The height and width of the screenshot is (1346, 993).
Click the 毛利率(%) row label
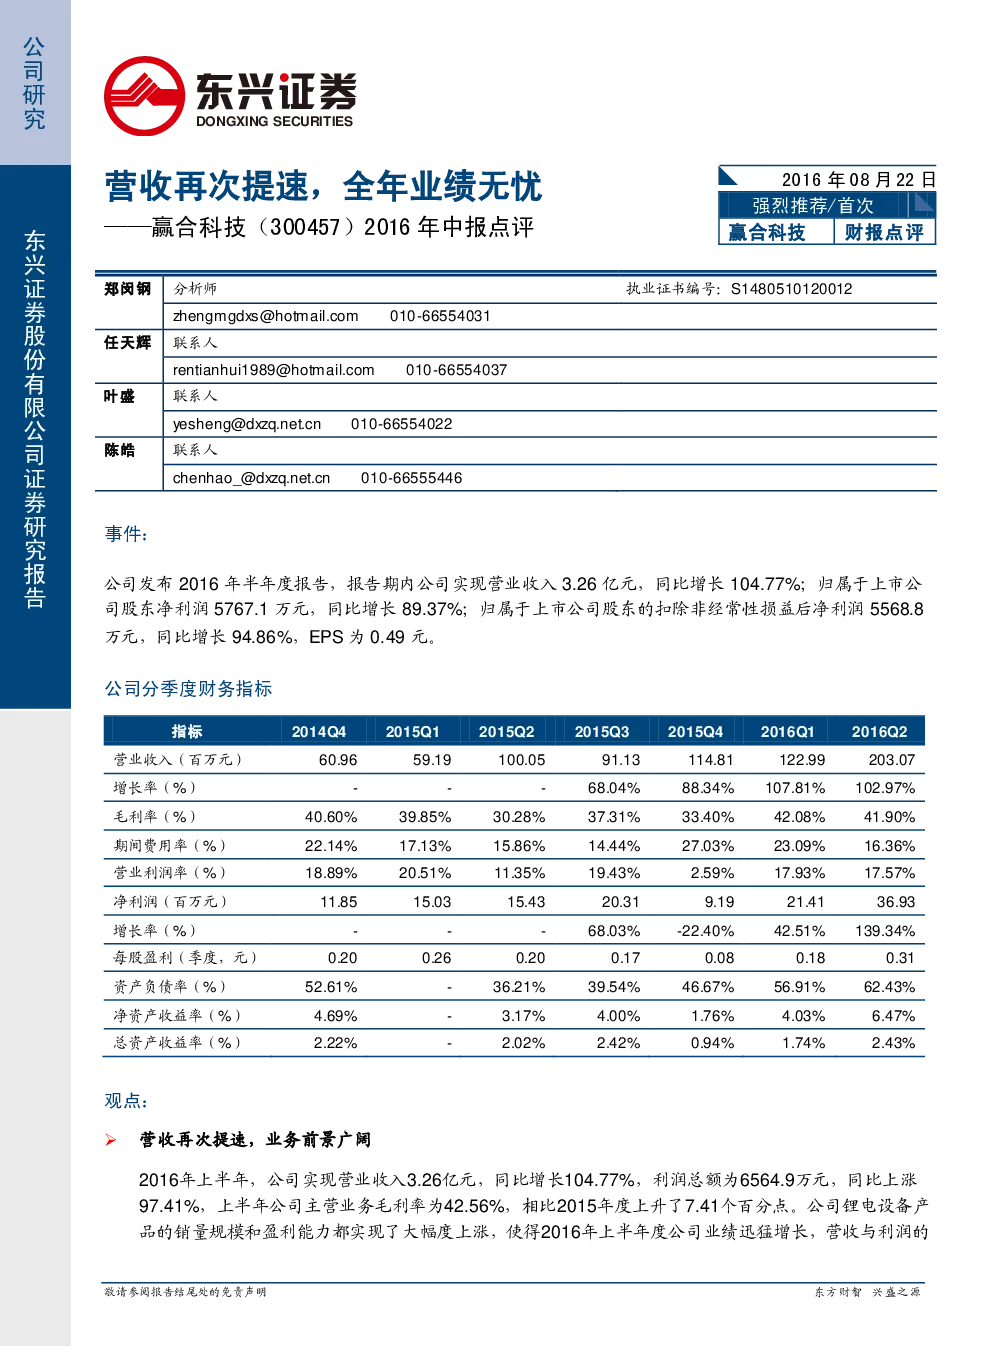pyautogui.click(x=155, y=817)
